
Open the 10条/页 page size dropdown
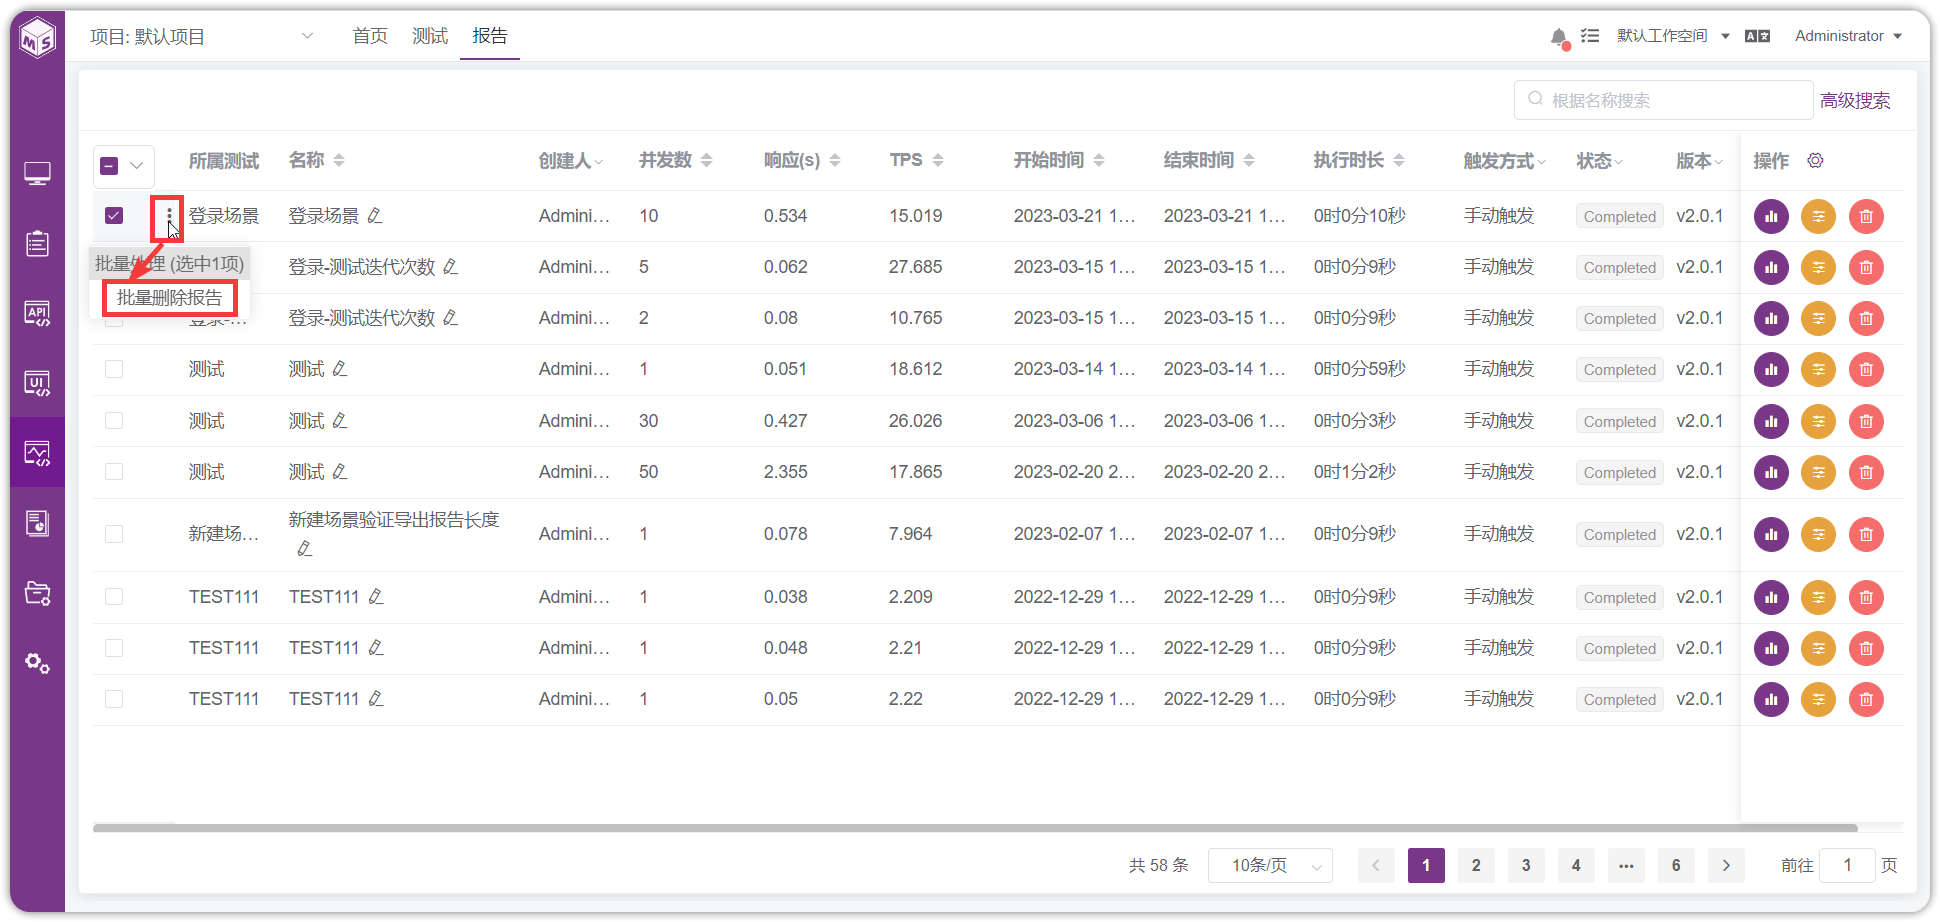click(1271, 865)
